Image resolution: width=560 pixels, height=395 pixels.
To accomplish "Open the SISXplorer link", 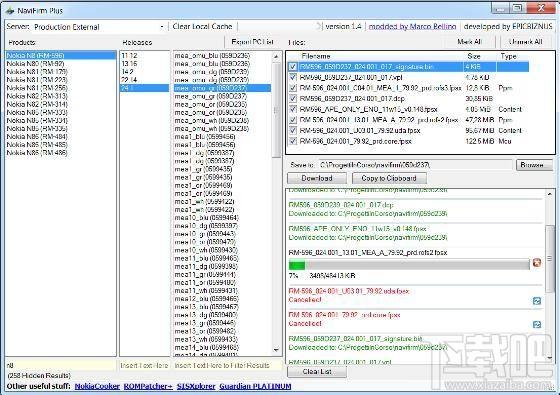I will [196, 386].
